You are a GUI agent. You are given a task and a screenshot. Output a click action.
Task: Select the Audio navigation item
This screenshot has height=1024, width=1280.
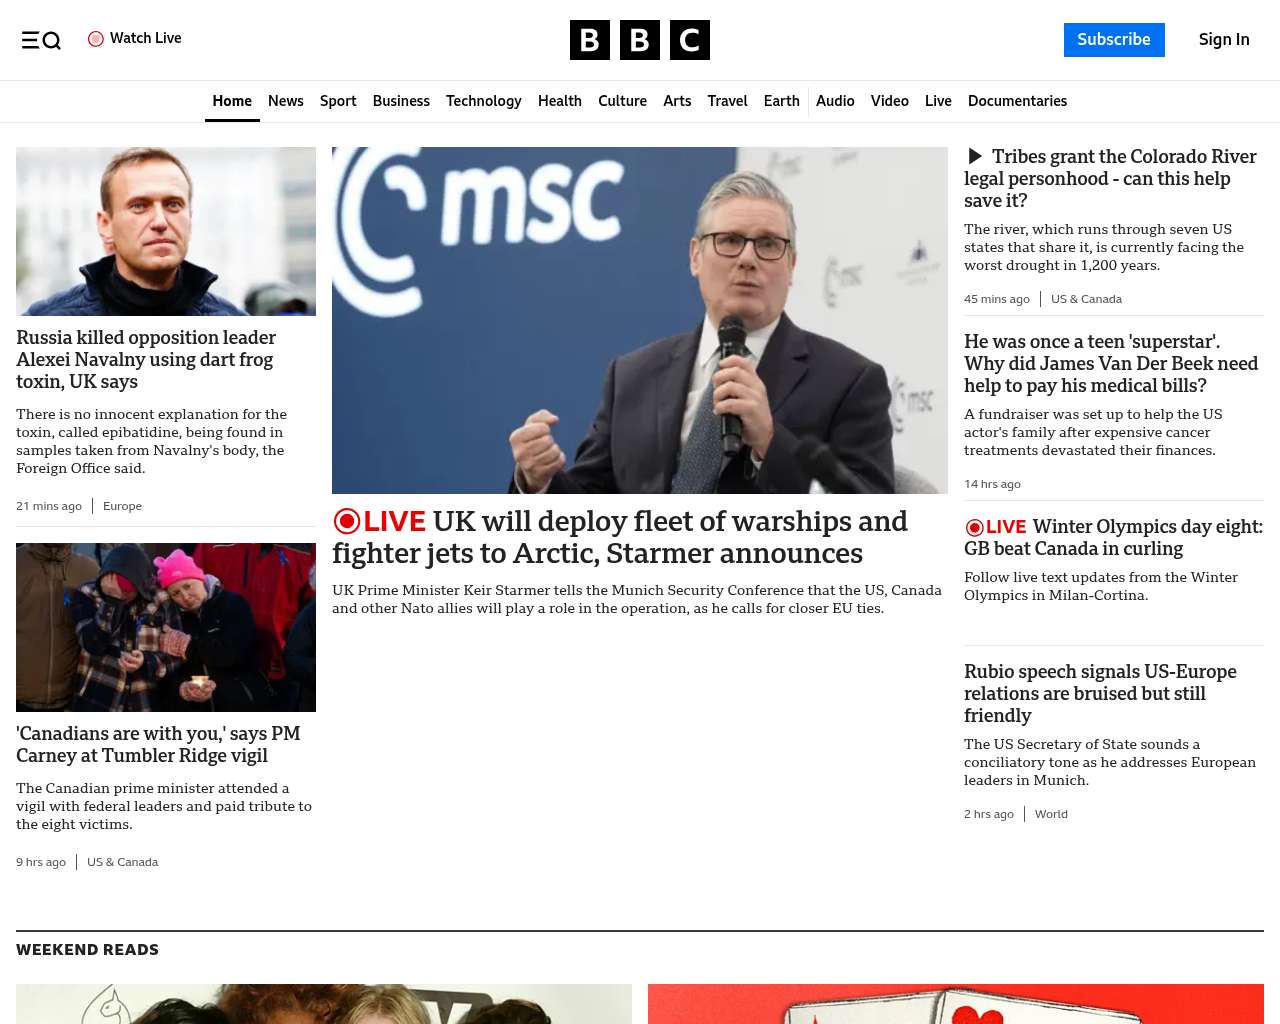[x=835, y=101]
